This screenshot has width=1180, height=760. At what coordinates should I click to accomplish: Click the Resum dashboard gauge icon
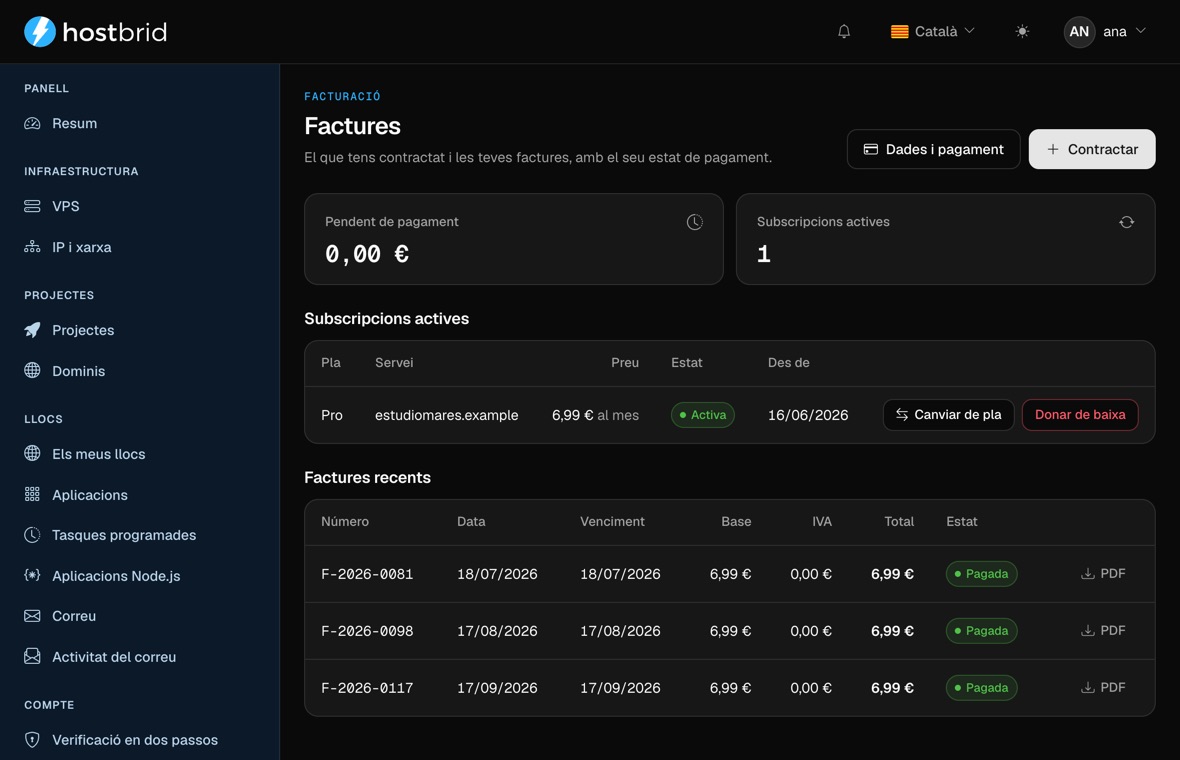pyautogui.click(x=32, y=123)
